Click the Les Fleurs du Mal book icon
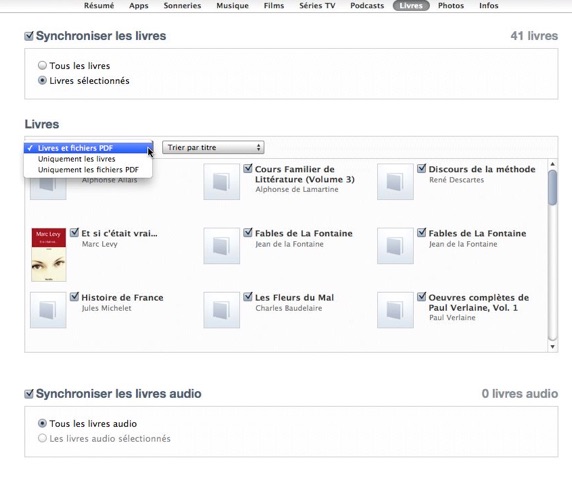The width and height of the screenshot is (572, 477). pos(221,310)
